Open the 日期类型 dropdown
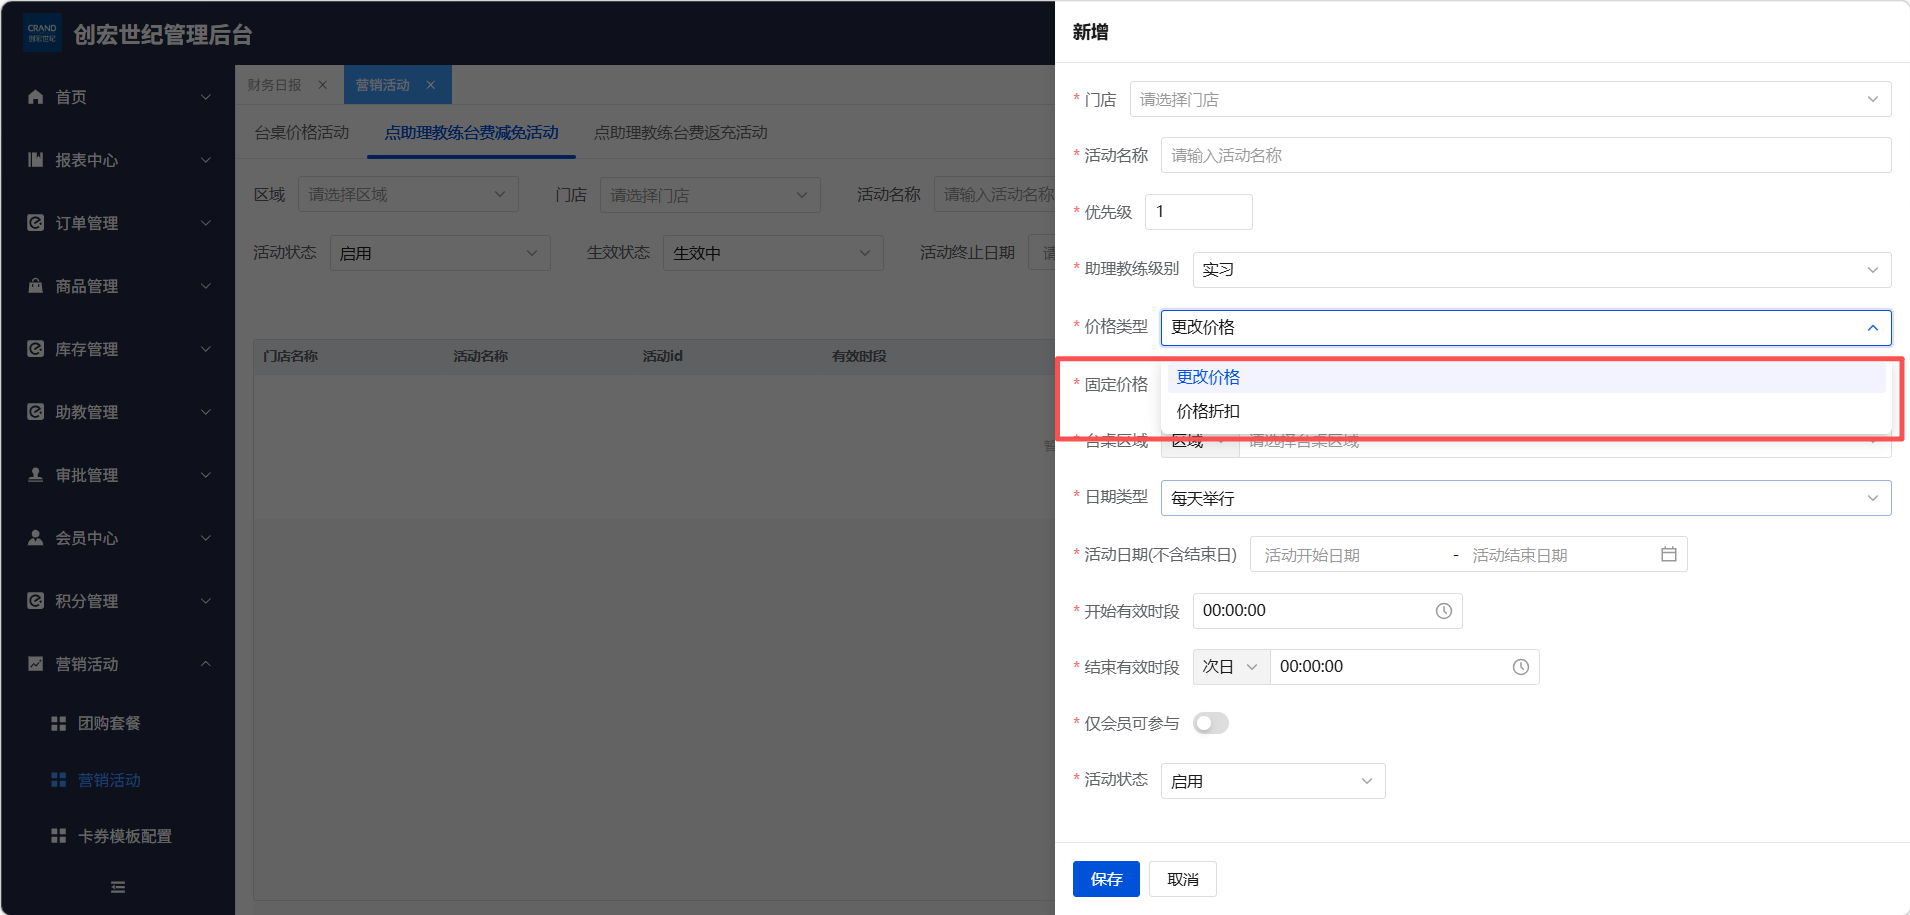 click(x=1525, y=498)
